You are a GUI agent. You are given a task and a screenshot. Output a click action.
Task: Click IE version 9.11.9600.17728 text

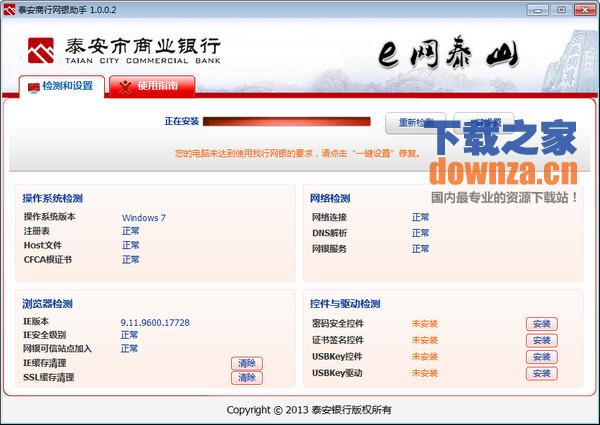(155, 322)
